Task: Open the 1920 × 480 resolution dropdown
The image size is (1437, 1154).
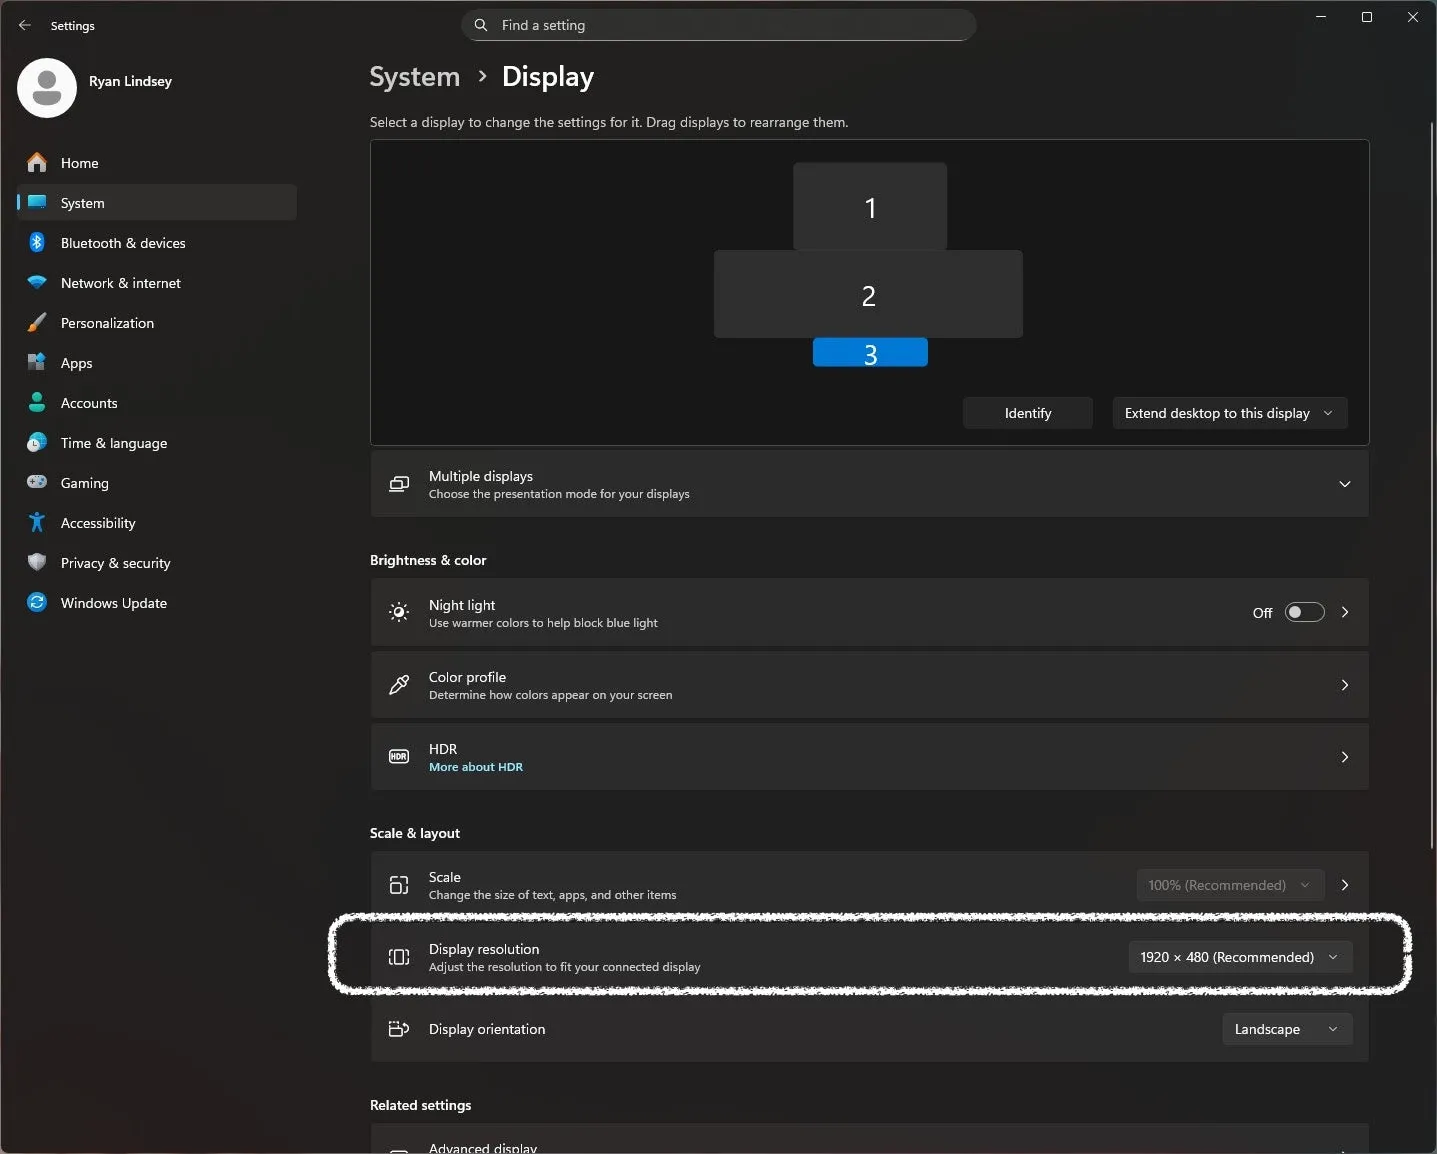Action: coord(1240,957)
